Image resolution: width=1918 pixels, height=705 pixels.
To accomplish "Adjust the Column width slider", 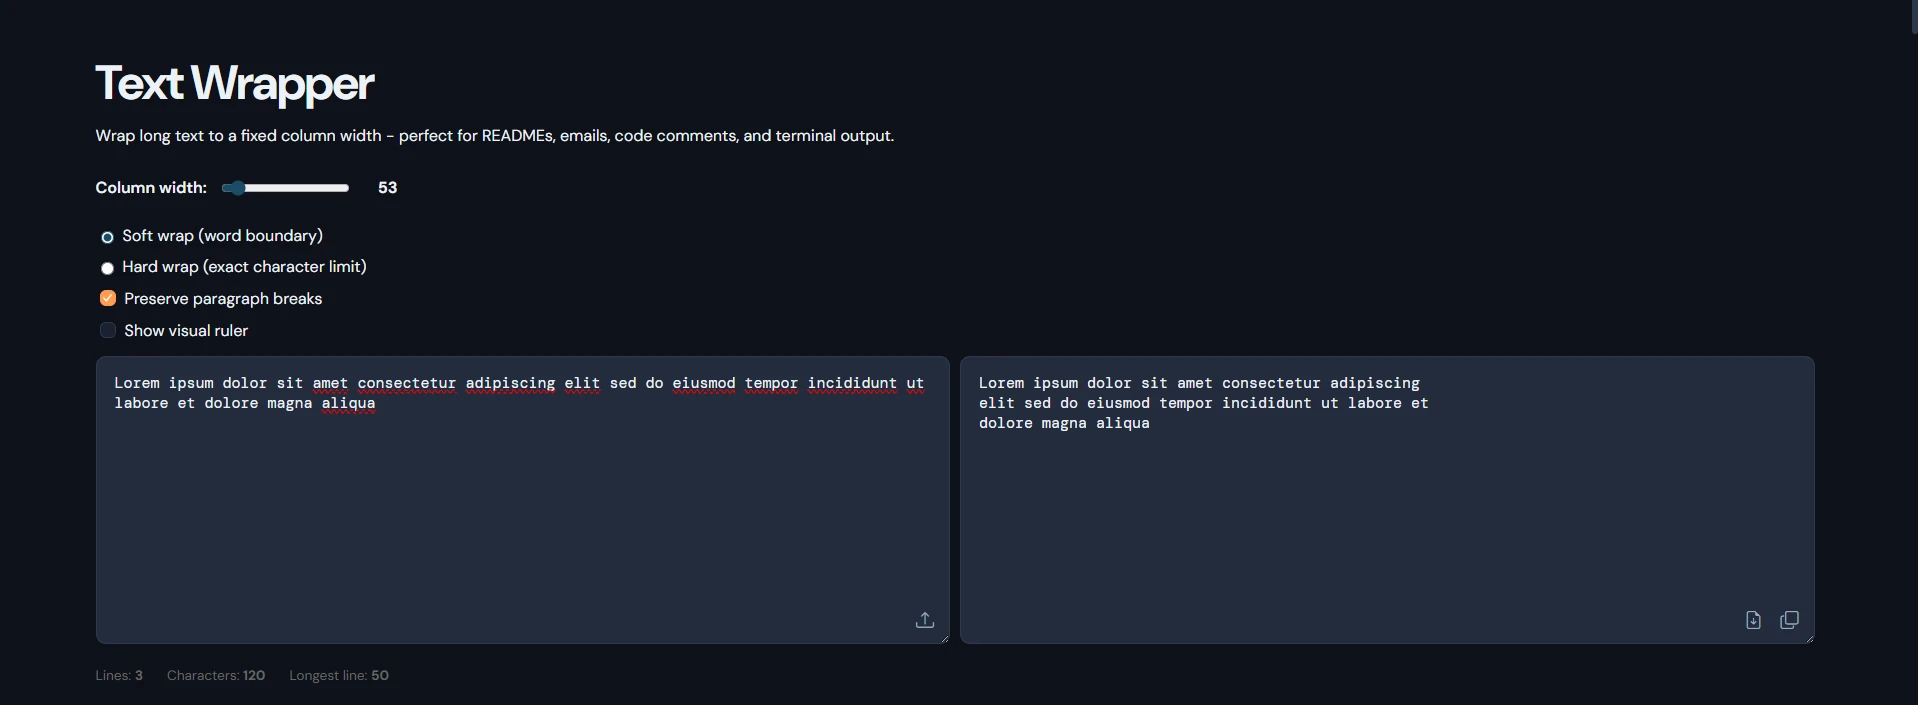I will click(x=286, y=188).
